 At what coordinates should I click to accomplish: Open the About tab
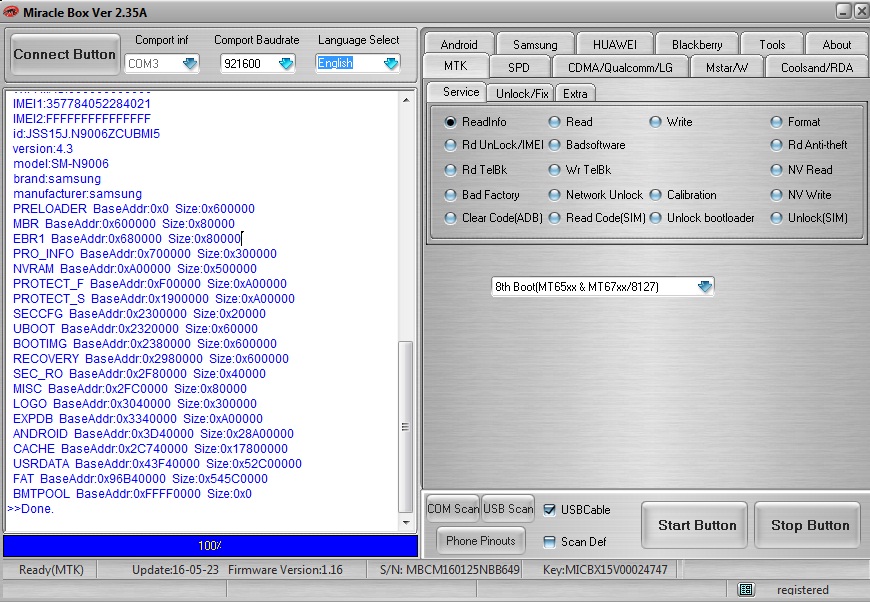(x=837, y=44)
